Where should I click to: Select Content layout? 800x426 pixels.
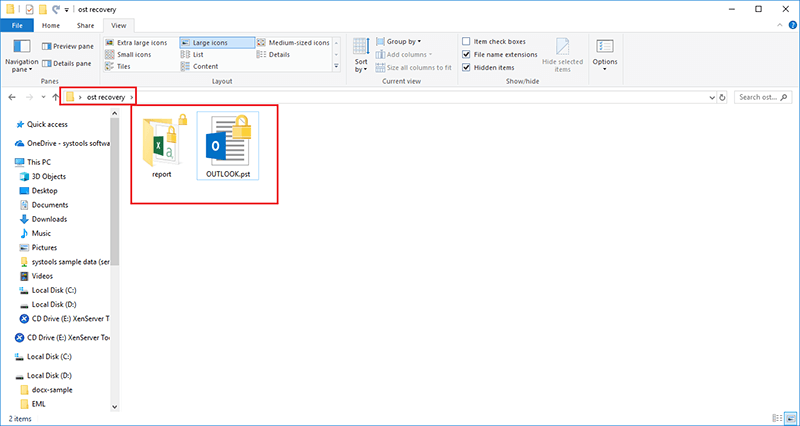coord(199,66)
